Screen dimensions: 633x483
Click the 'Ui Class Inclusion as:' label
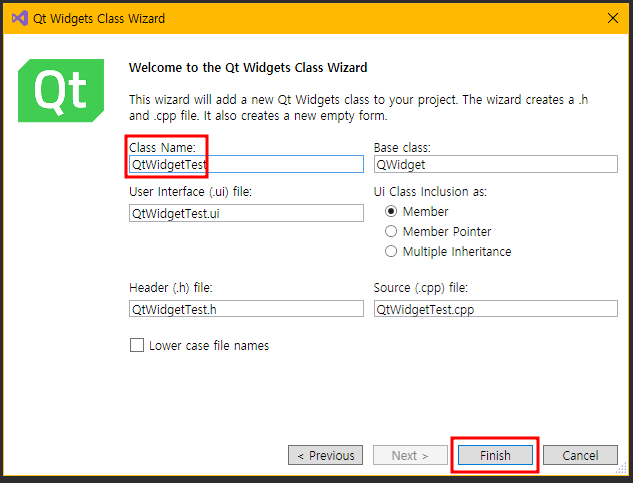point(430,191)
